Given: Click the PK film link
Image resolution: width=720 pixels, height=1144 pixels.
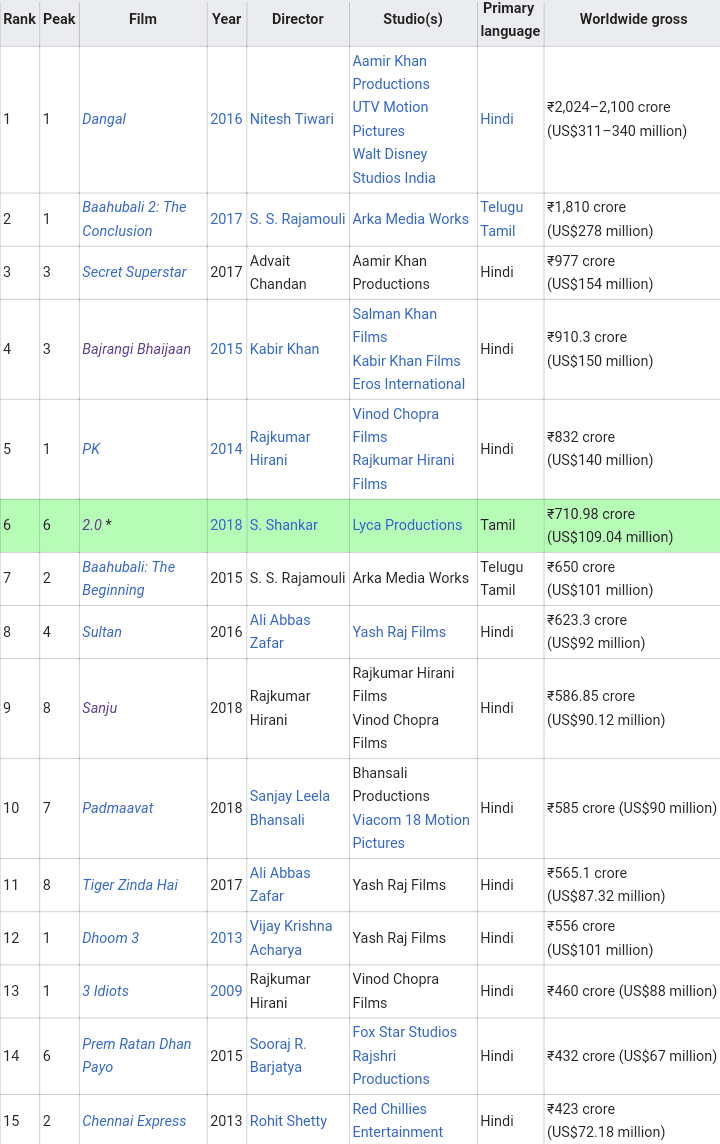Looking at the screenshot, I should (91, 449).
